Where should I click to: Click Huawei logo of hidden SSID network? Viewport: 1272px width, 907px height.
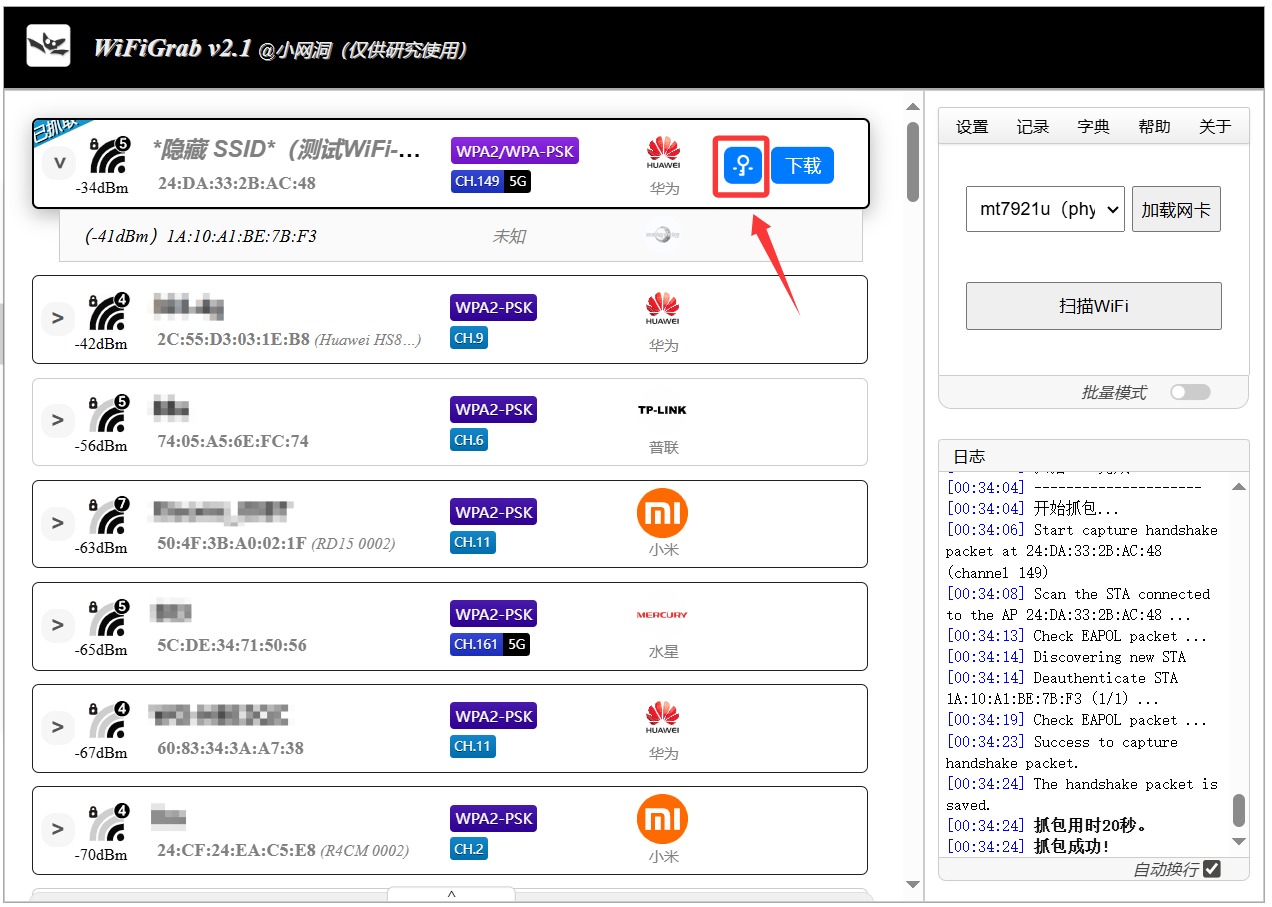coord(663,153)
